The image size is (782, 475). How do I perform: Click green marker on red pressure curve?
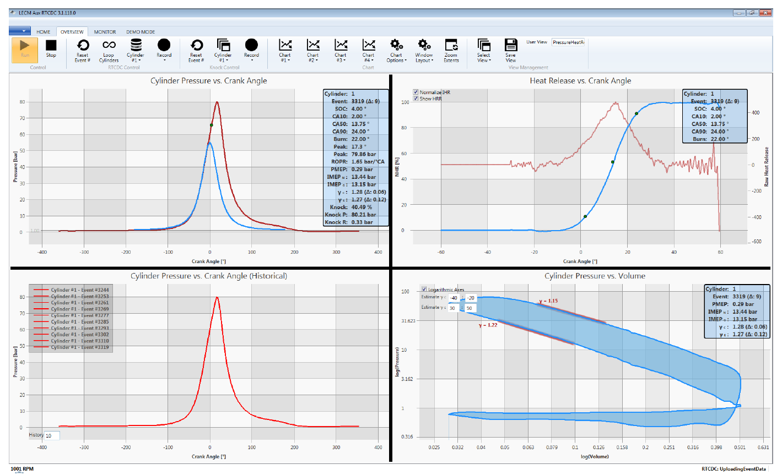pos(211,125)
